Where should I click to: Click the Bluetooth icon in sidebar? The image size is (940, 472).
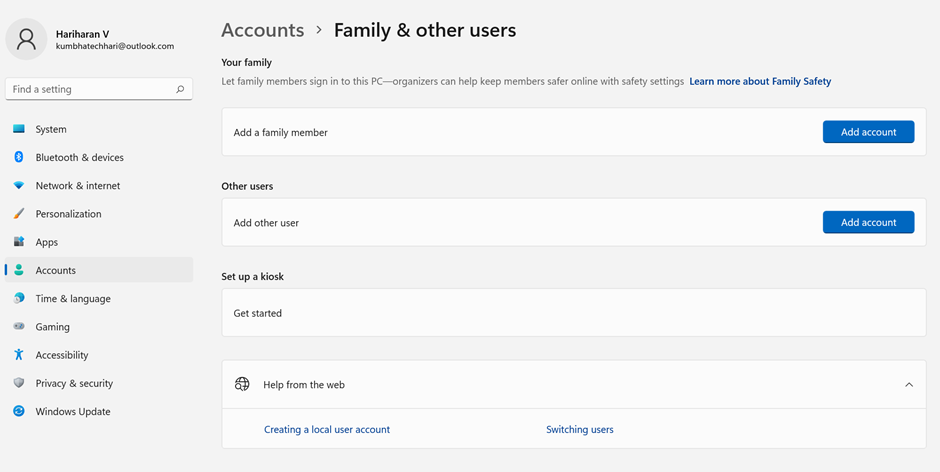(x=19, y=157)
